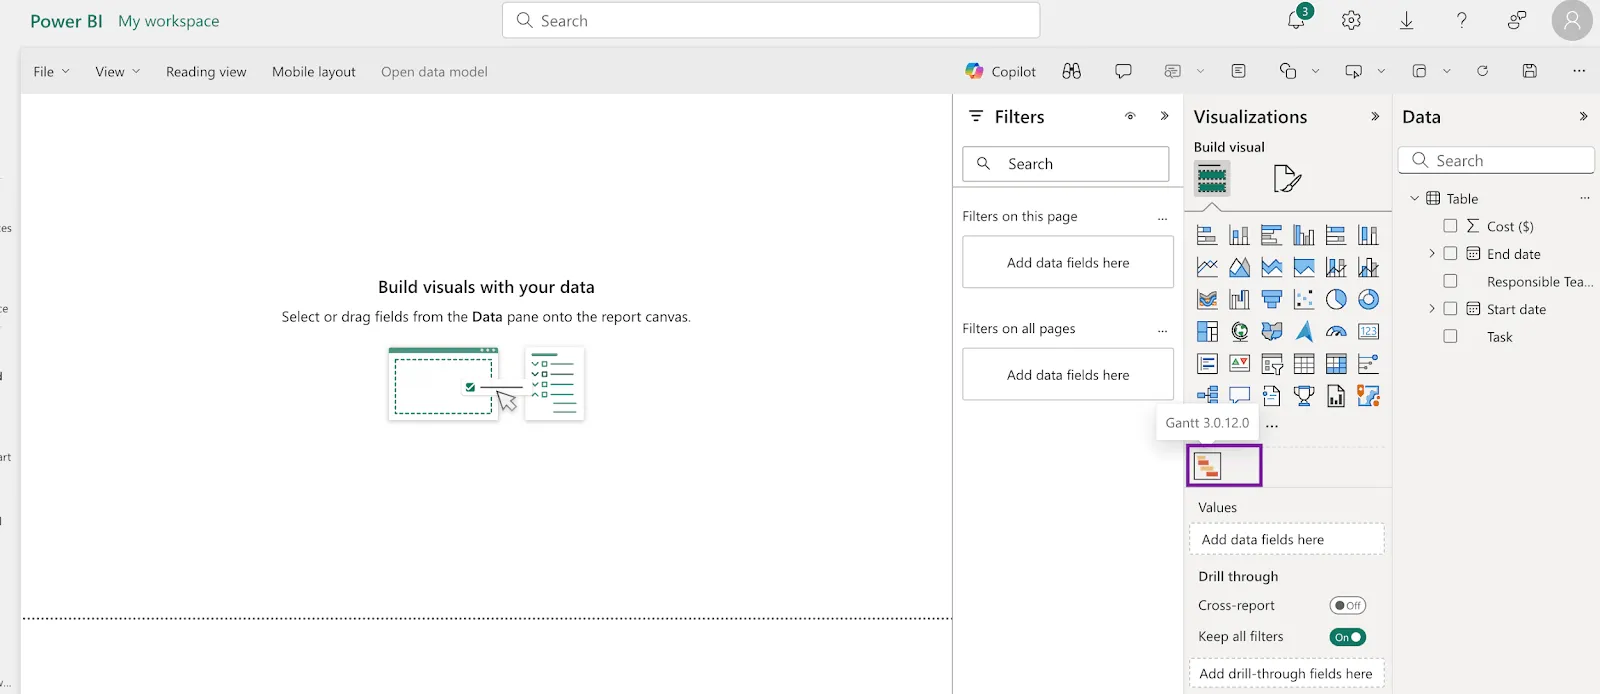The image size is (1600, 694).
Task: Check the End date field
Action: pyautogui.click(x=1450, y=254)
